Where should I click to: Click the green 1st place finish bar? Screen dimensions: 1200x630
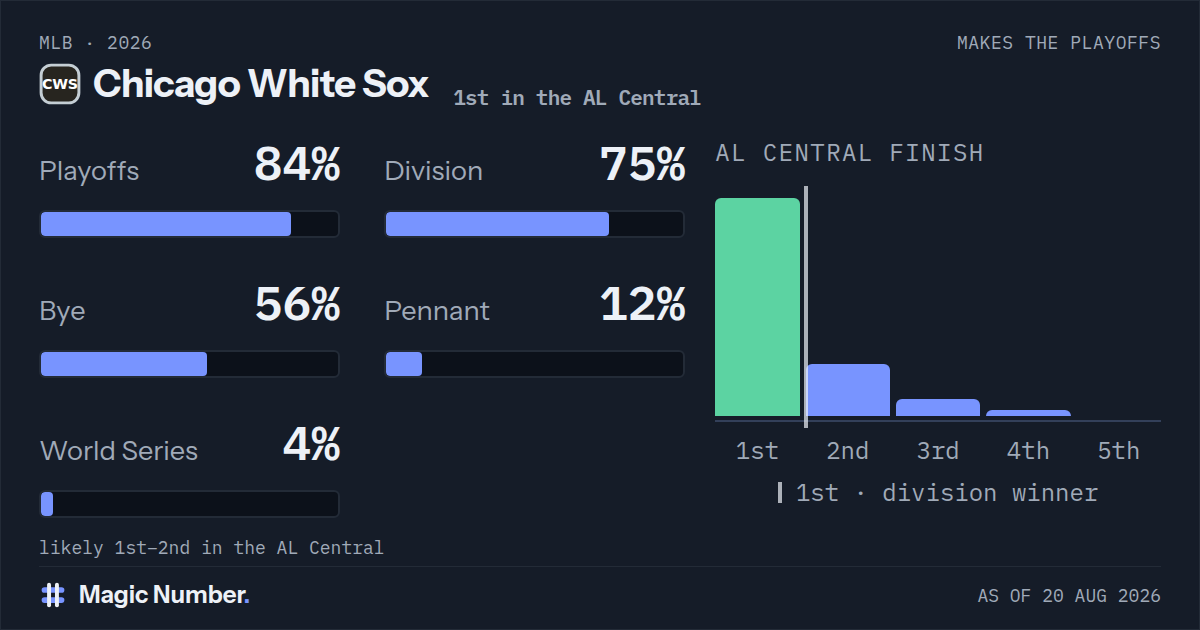757,307
